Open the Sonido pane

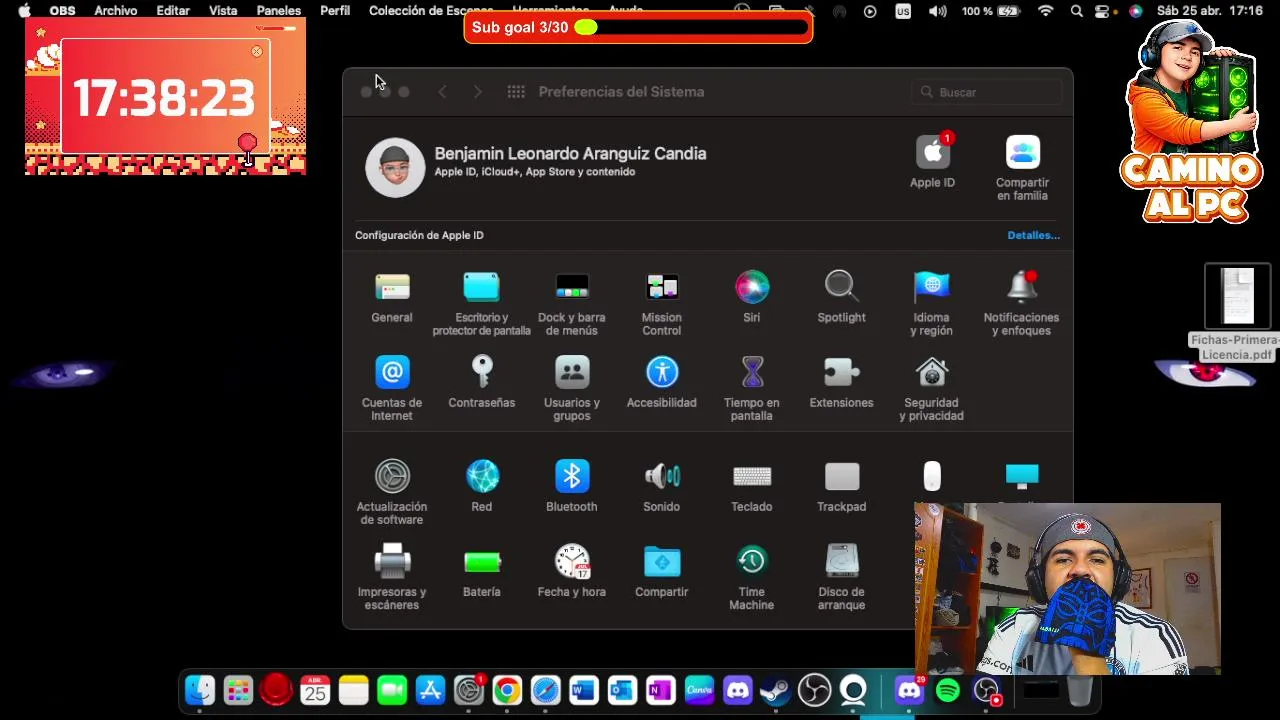pyautogui.click(x=661, y=486)
